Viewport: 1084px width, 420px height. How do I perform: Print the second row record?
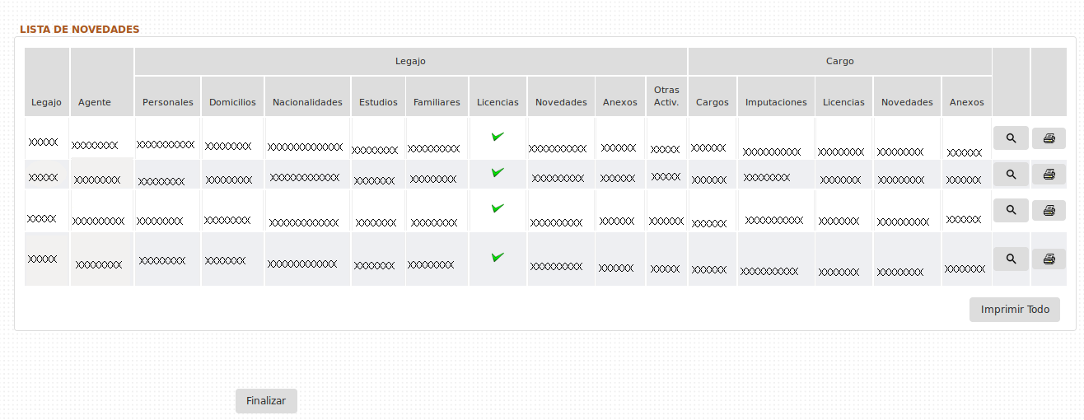coord(1048,174)
